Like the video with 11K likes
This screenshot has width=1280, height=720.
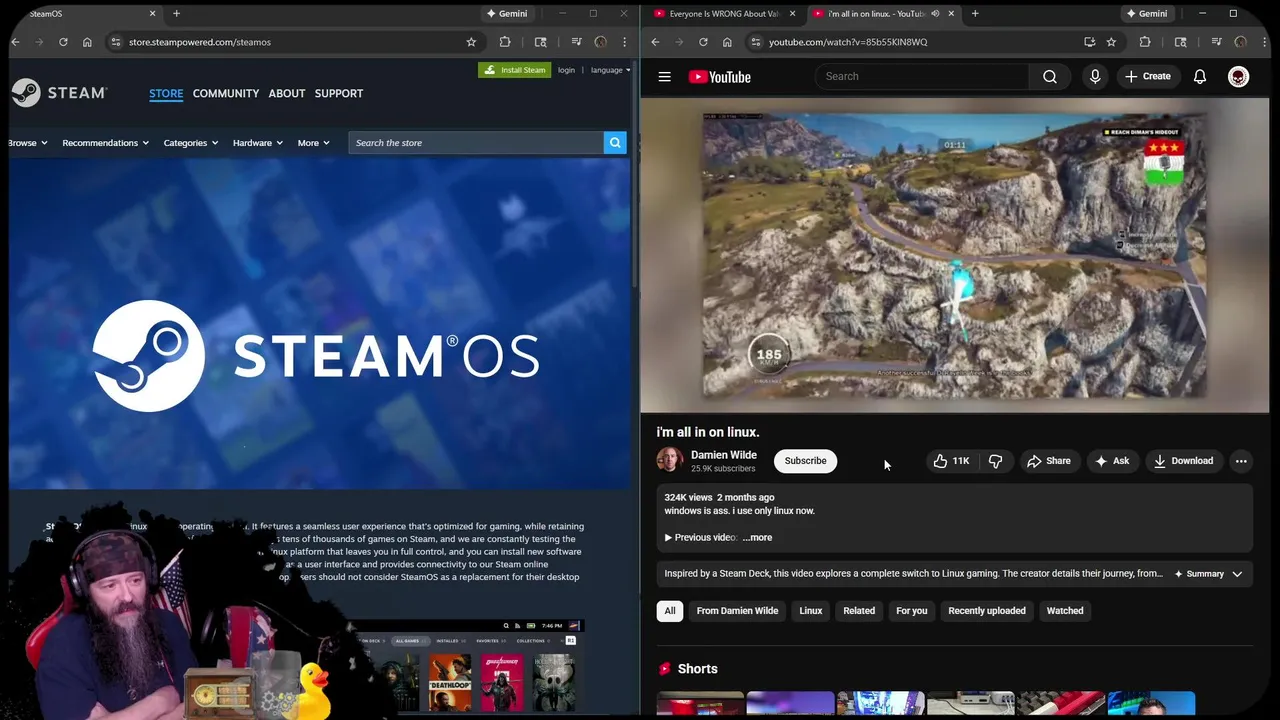(951, 461)
